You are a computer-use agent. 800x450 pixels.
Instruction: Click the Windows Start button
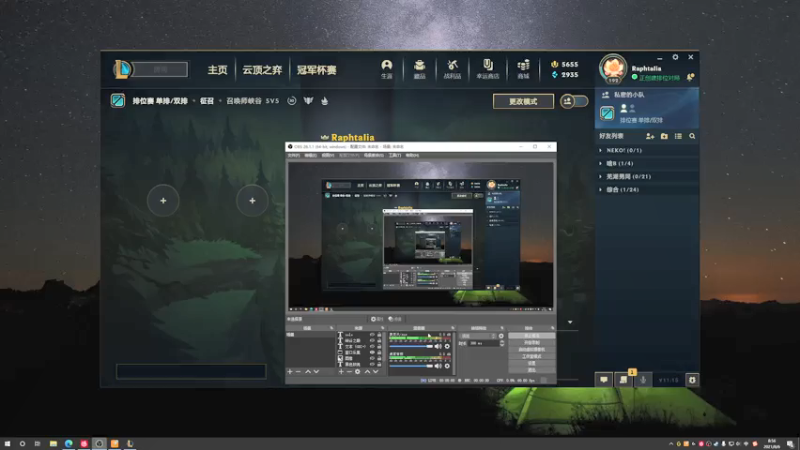7,443
